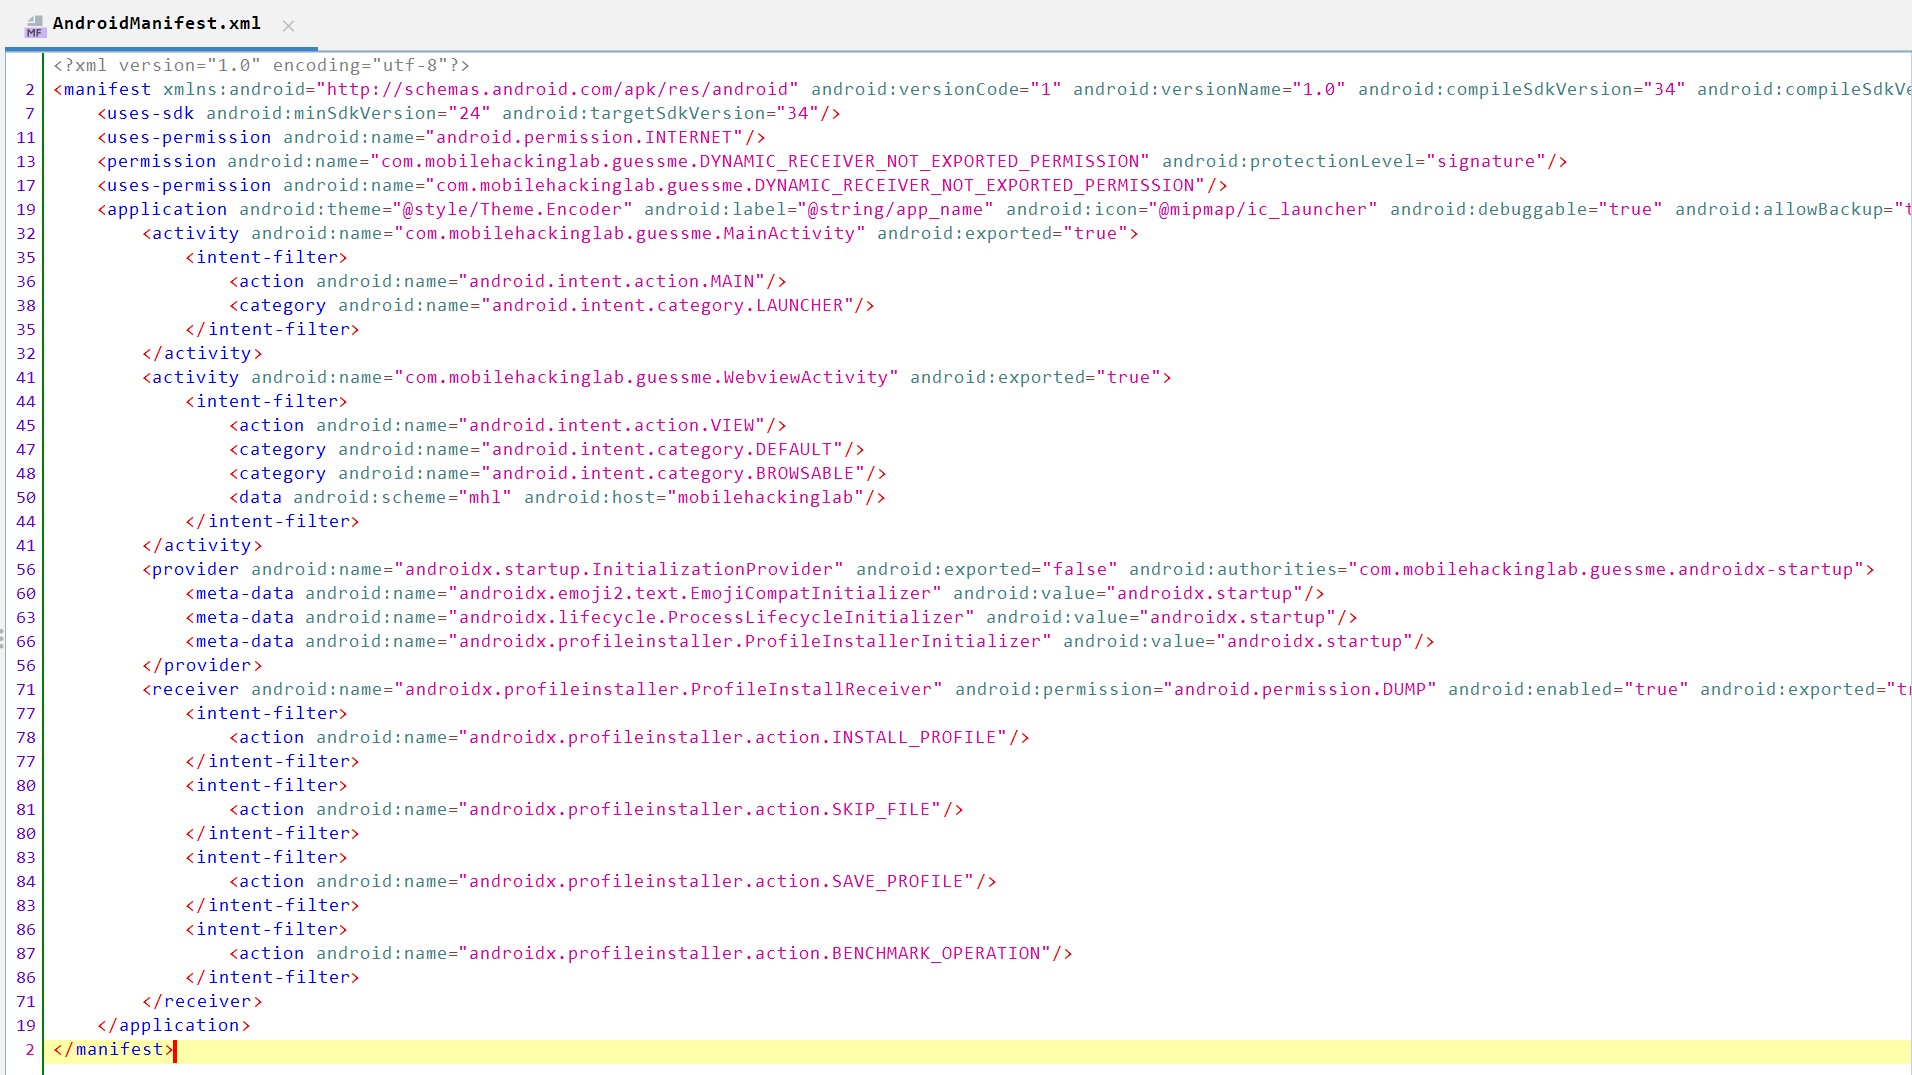Click line number 7 in the gutter

[29, 113]
